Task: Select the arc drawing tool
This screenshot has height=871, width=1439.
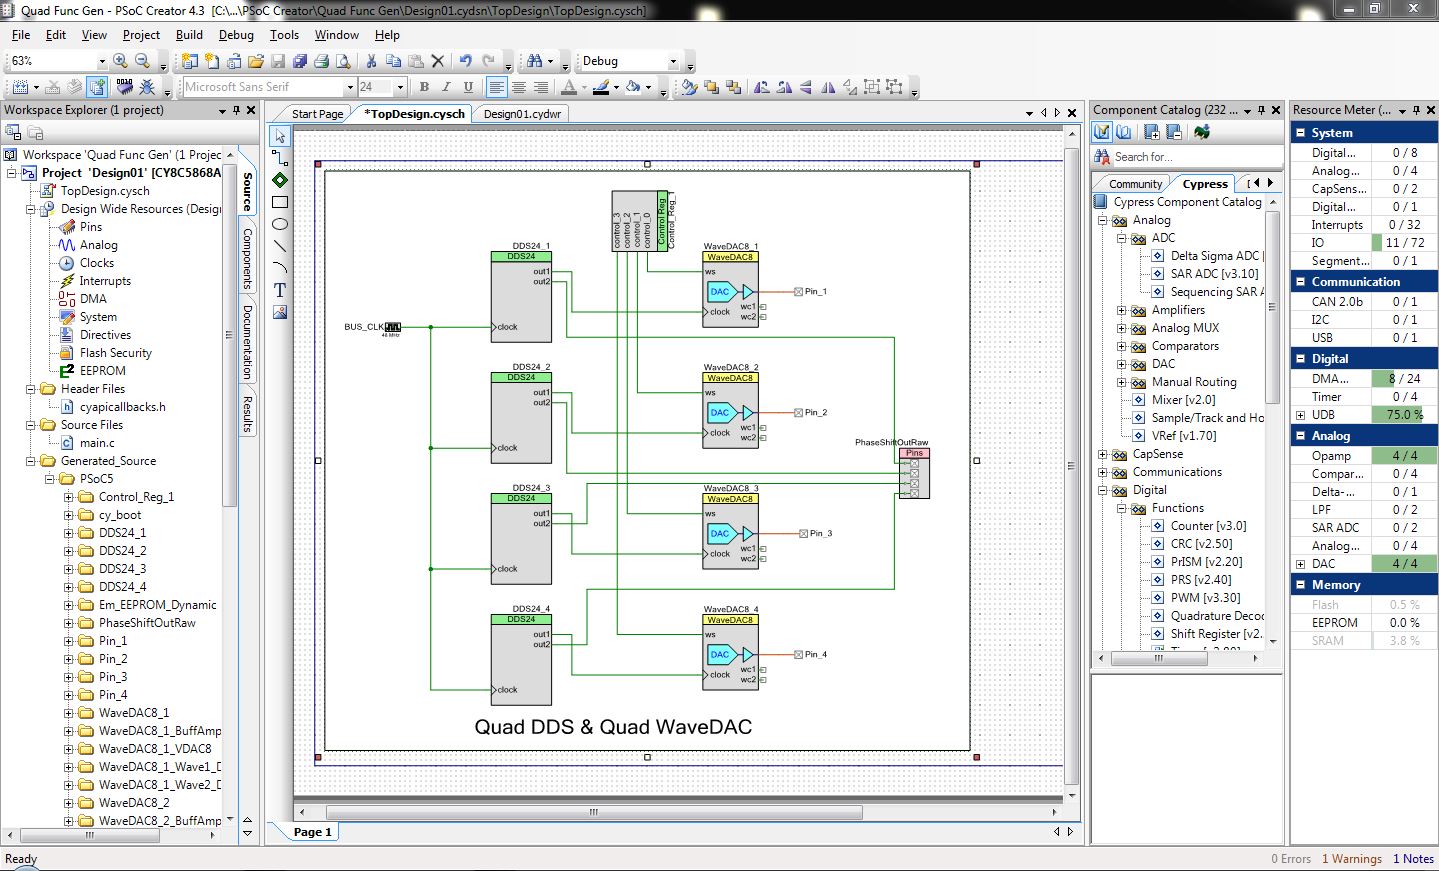Action: [x=280, y=268]
